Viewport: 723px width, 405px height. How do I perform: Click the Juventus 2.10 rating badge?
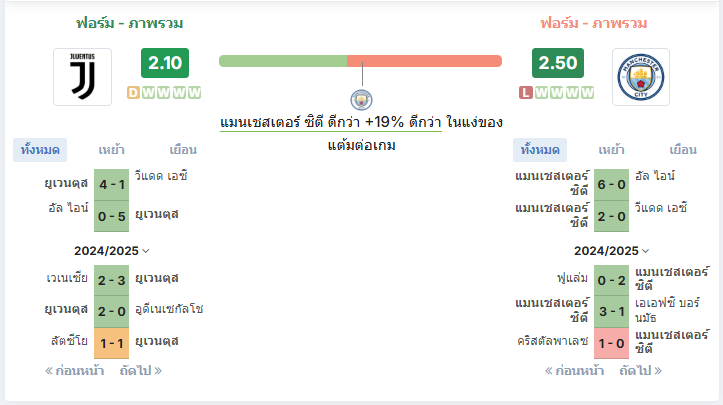coord(165,63)
